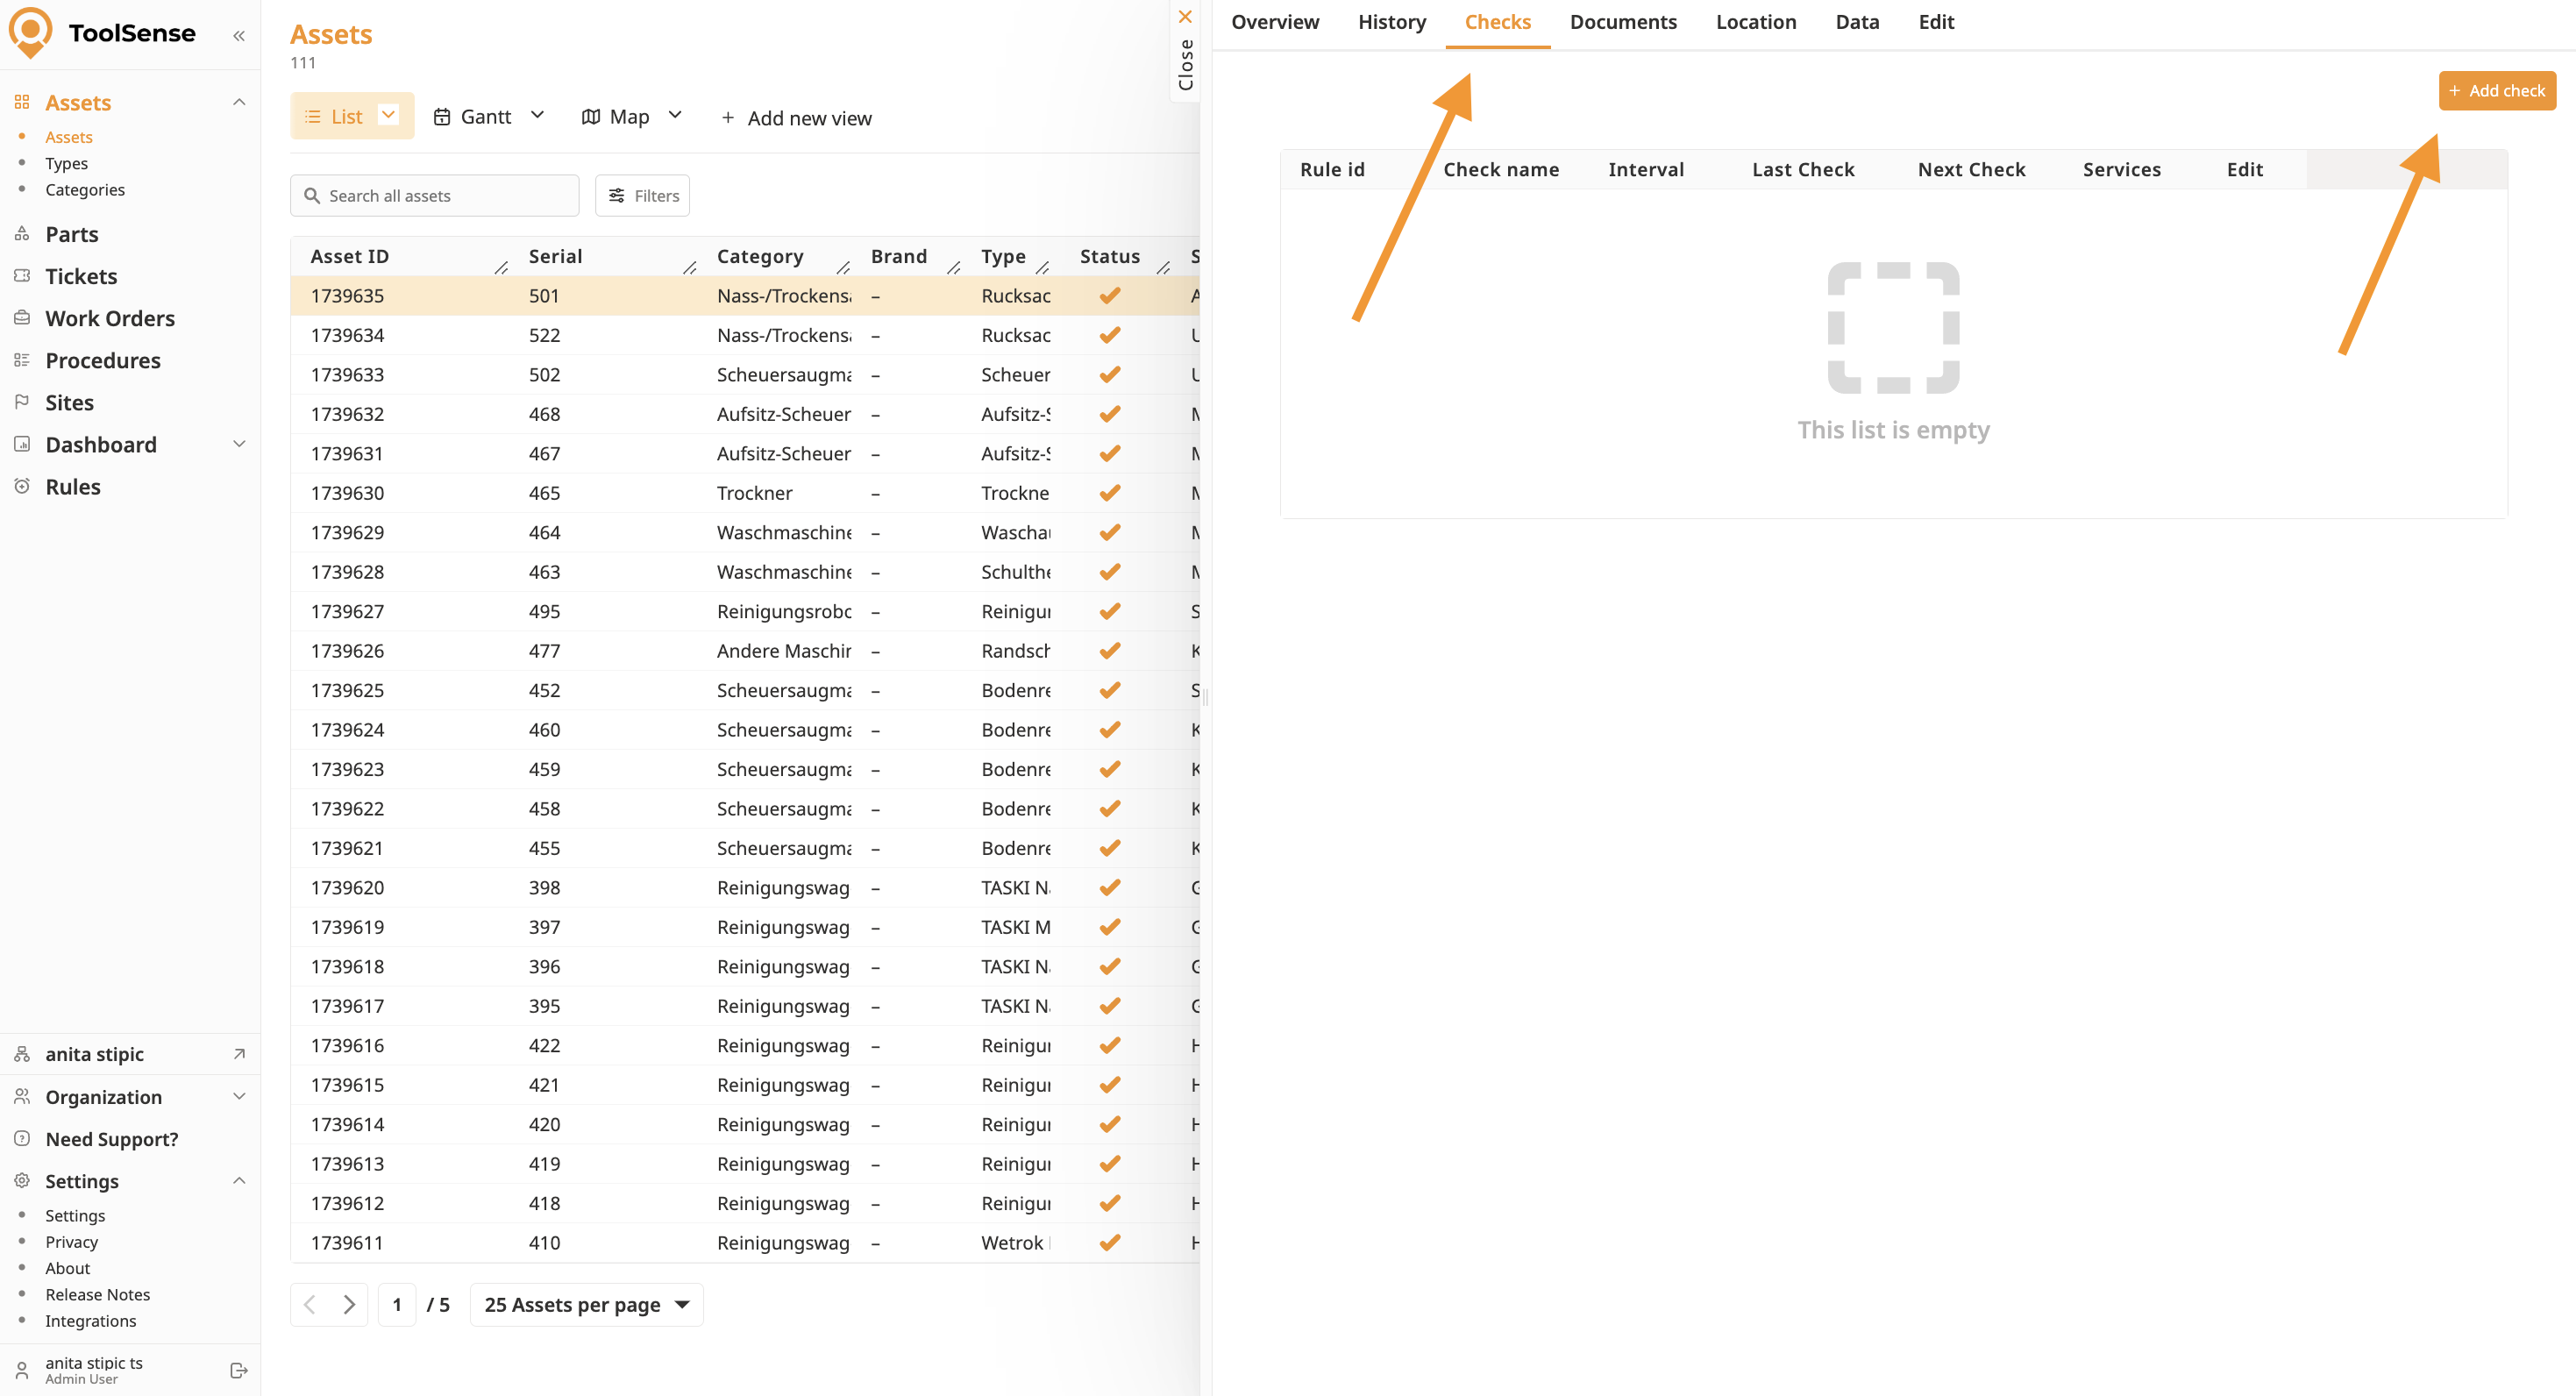Screen dimensions: 2576x1396
Task: Click Add new view
Action: click(796, 118)
